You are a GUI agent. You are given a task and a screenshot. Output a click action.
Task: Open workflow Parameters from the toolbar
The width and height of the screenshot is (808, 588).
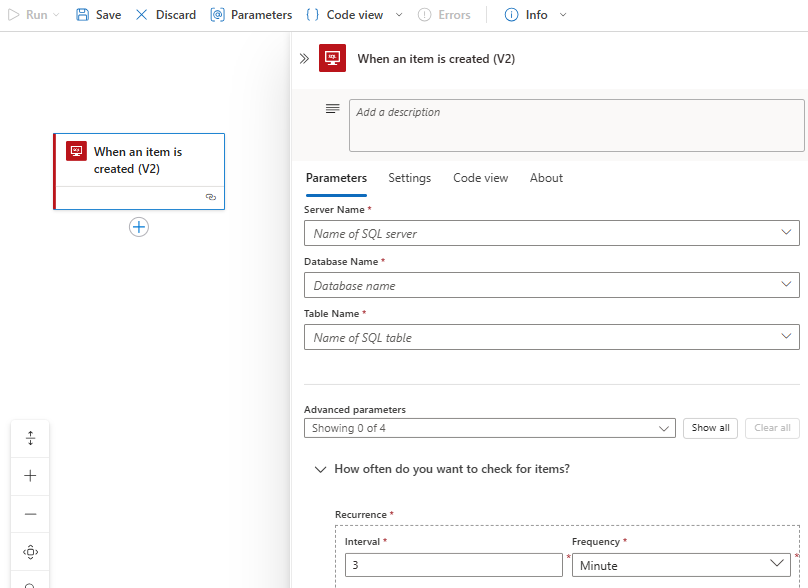click(x=251, y=15)
